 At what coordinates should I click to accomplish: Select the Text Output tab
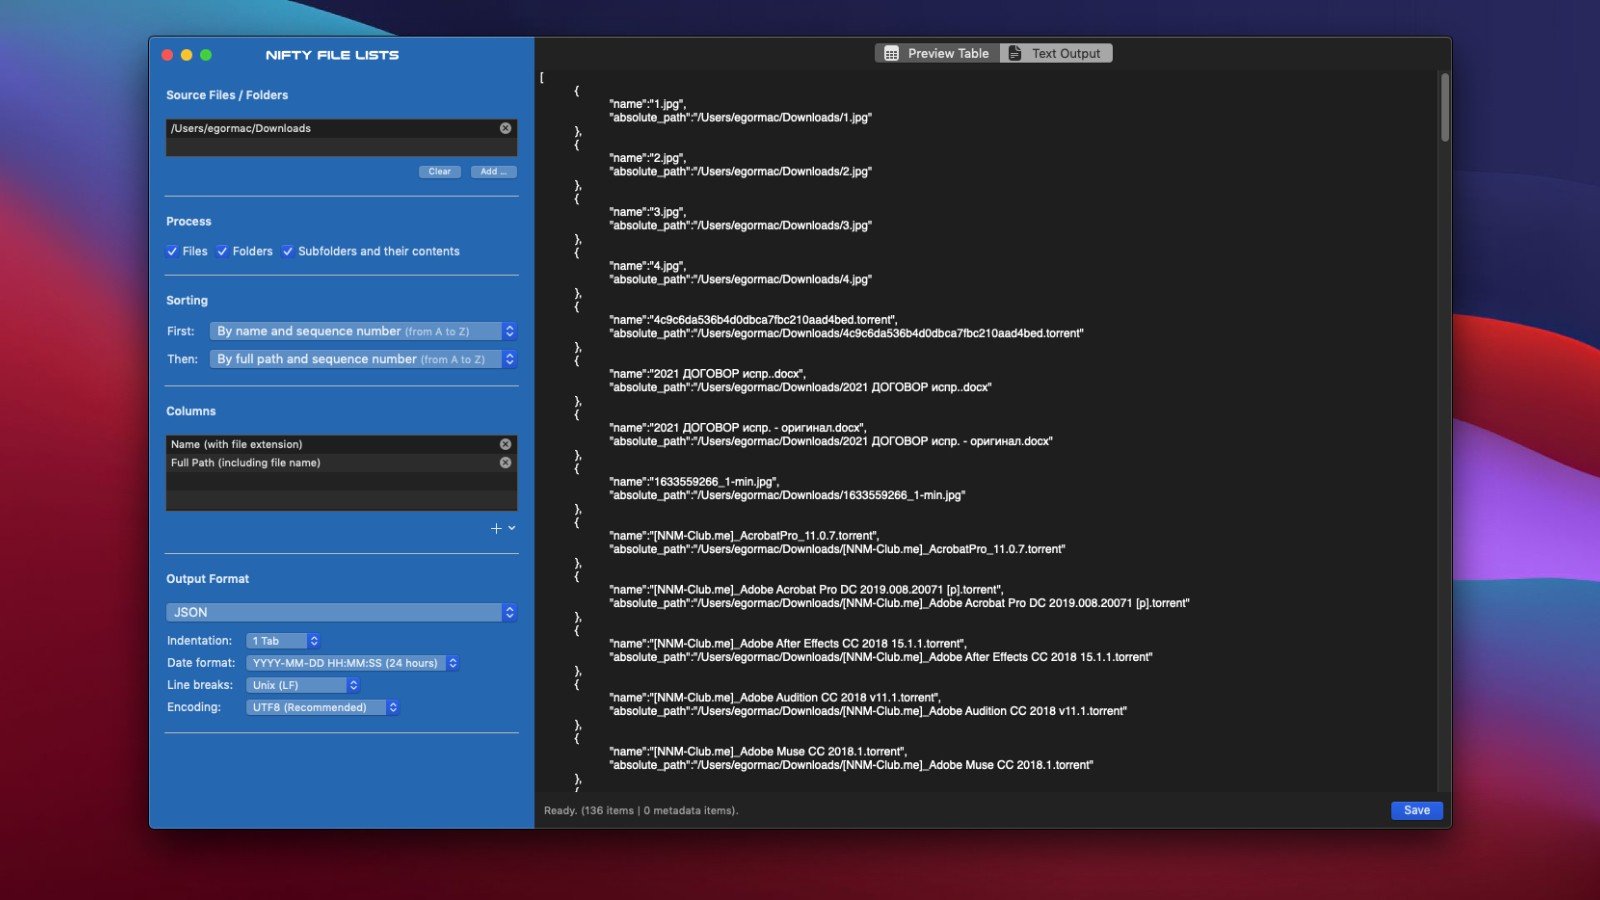pyautogui.click(x=1057, y=54)
